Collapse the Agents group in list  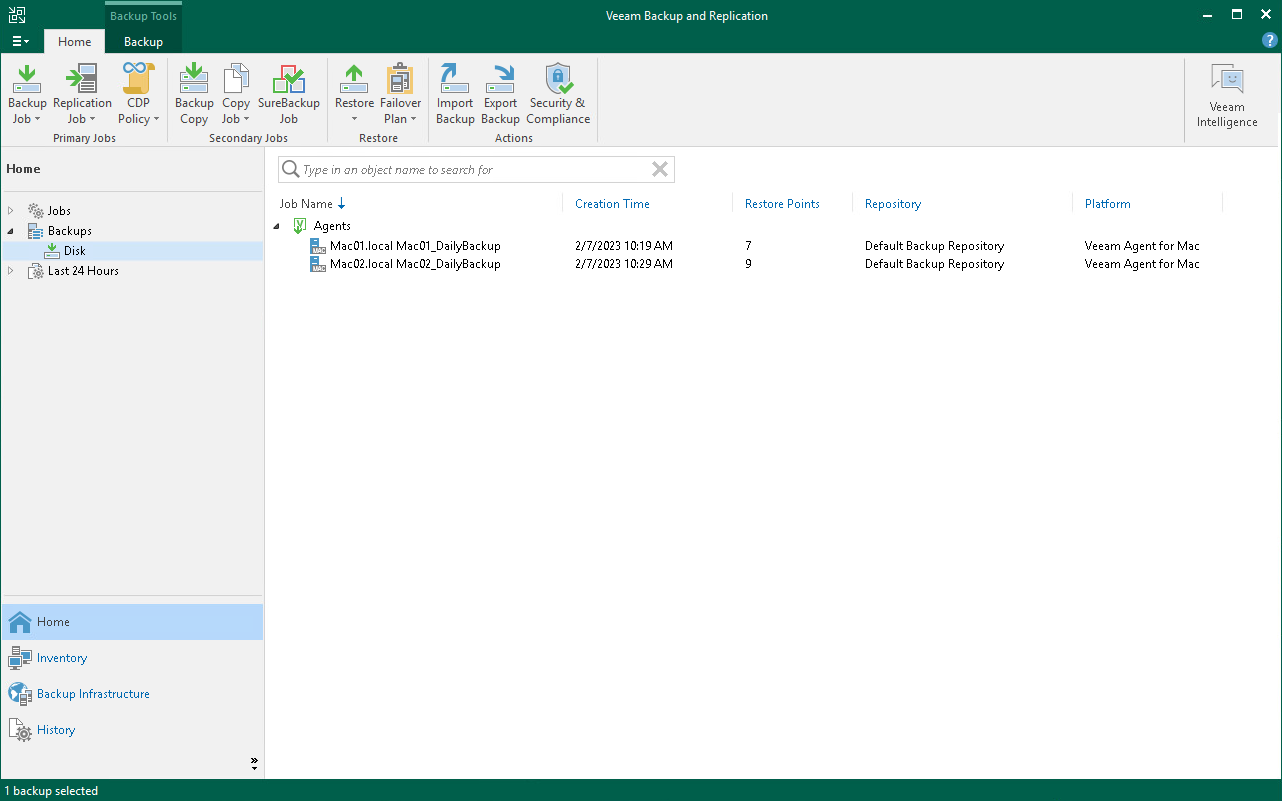pyautogui.click(x=277, y=226)
